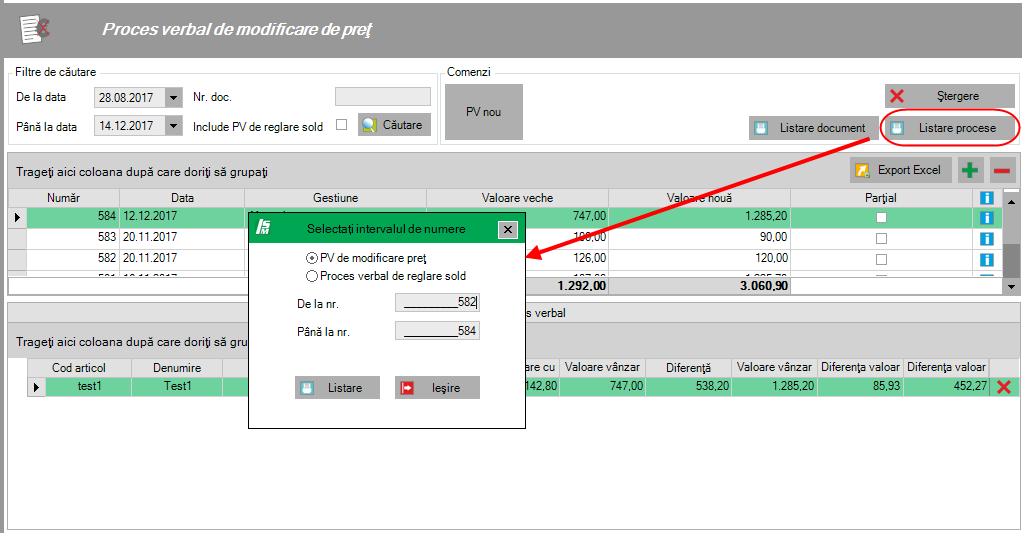Image resolution: width=1022 pixels, height=533 pixels.
Task: Click the Căutare search button
Action: click(x=394, y=125)
